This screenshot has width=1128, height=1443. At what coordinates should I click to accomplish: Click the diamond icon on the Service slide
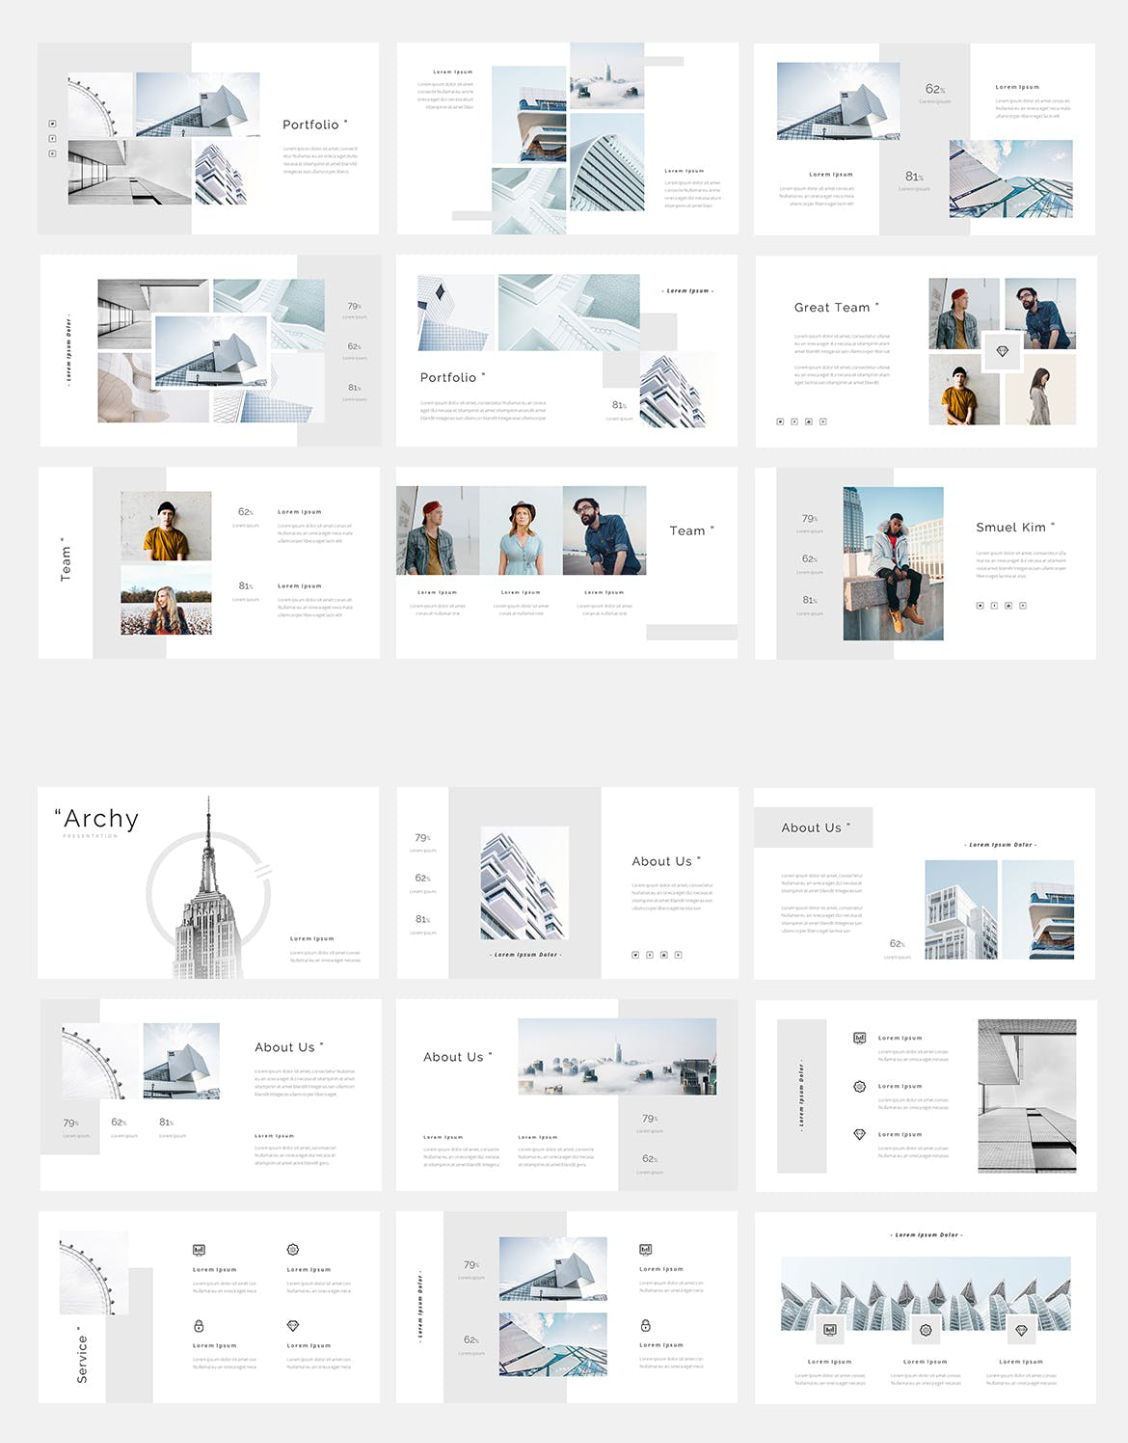(293, 1326)
